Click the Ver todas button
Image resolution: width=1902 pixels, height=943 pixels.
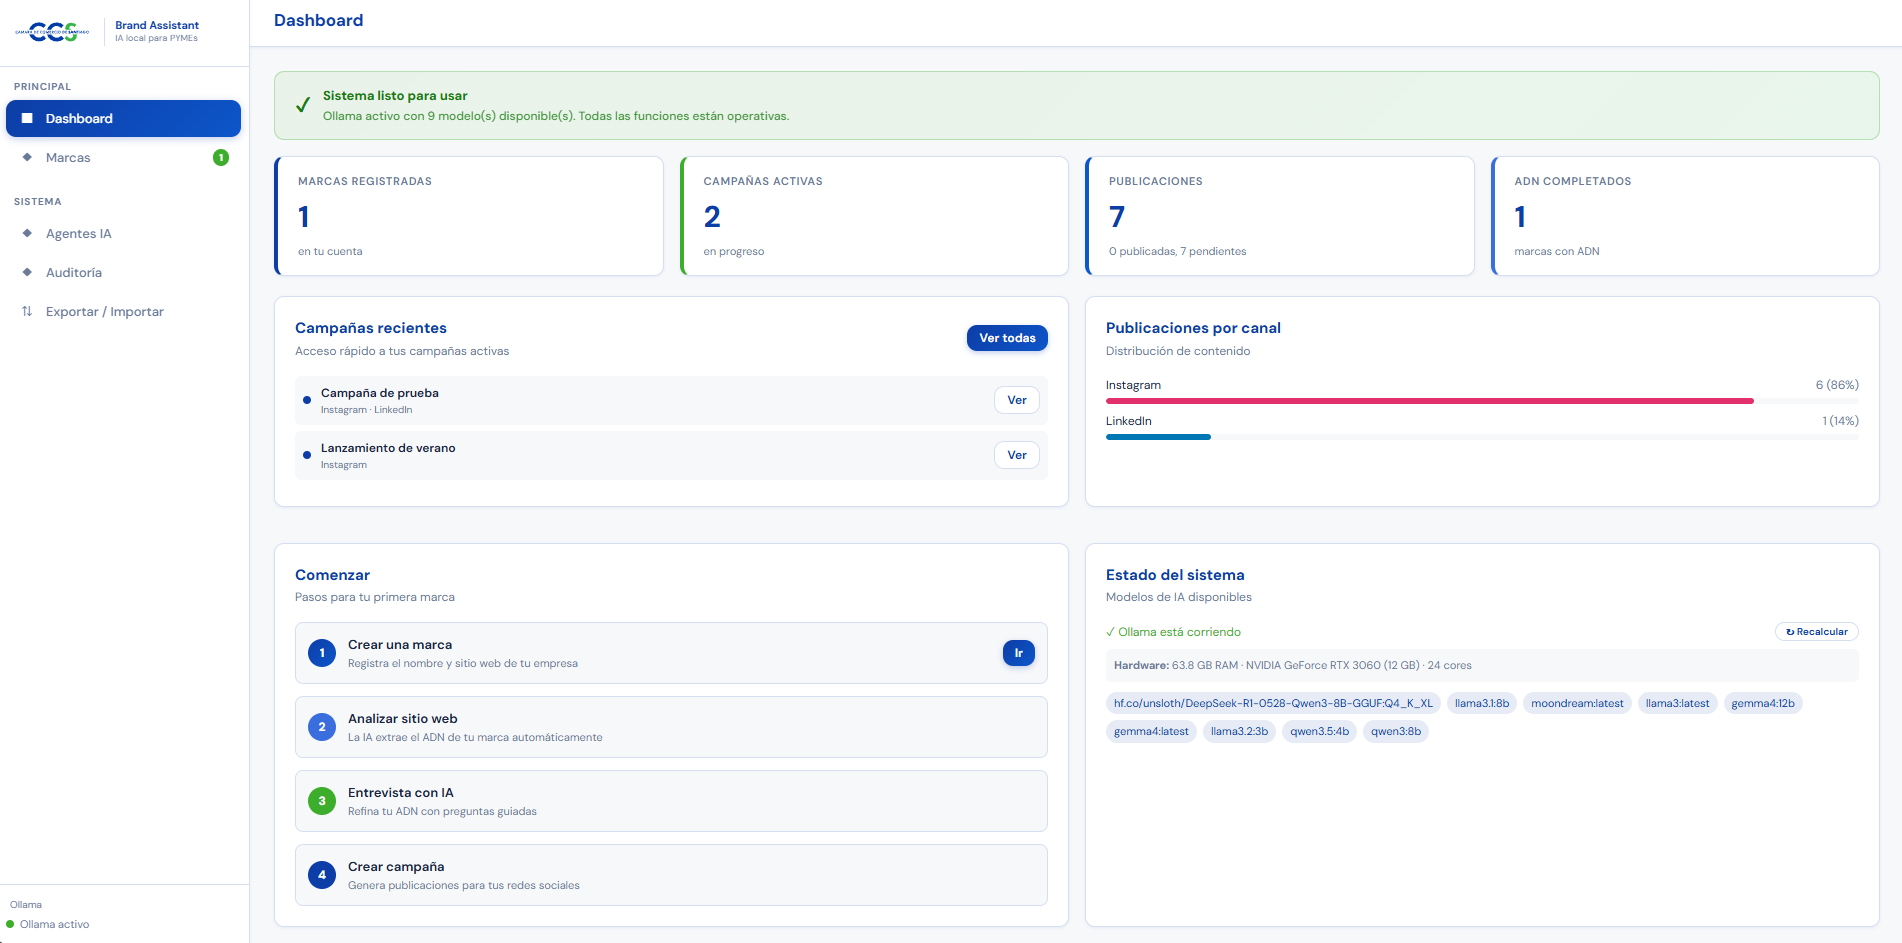(1007, 338)
